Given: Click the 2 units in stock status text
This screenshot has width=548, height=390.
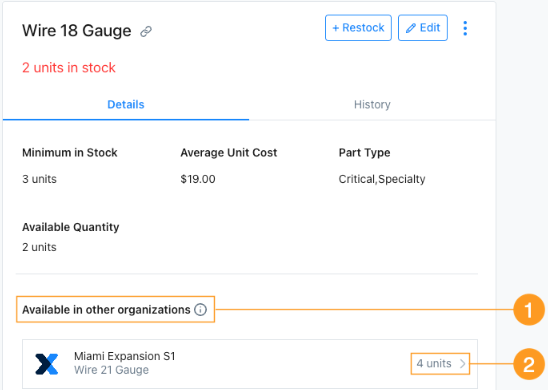Looking at the screenshot, I should click(x=69, y=67).
